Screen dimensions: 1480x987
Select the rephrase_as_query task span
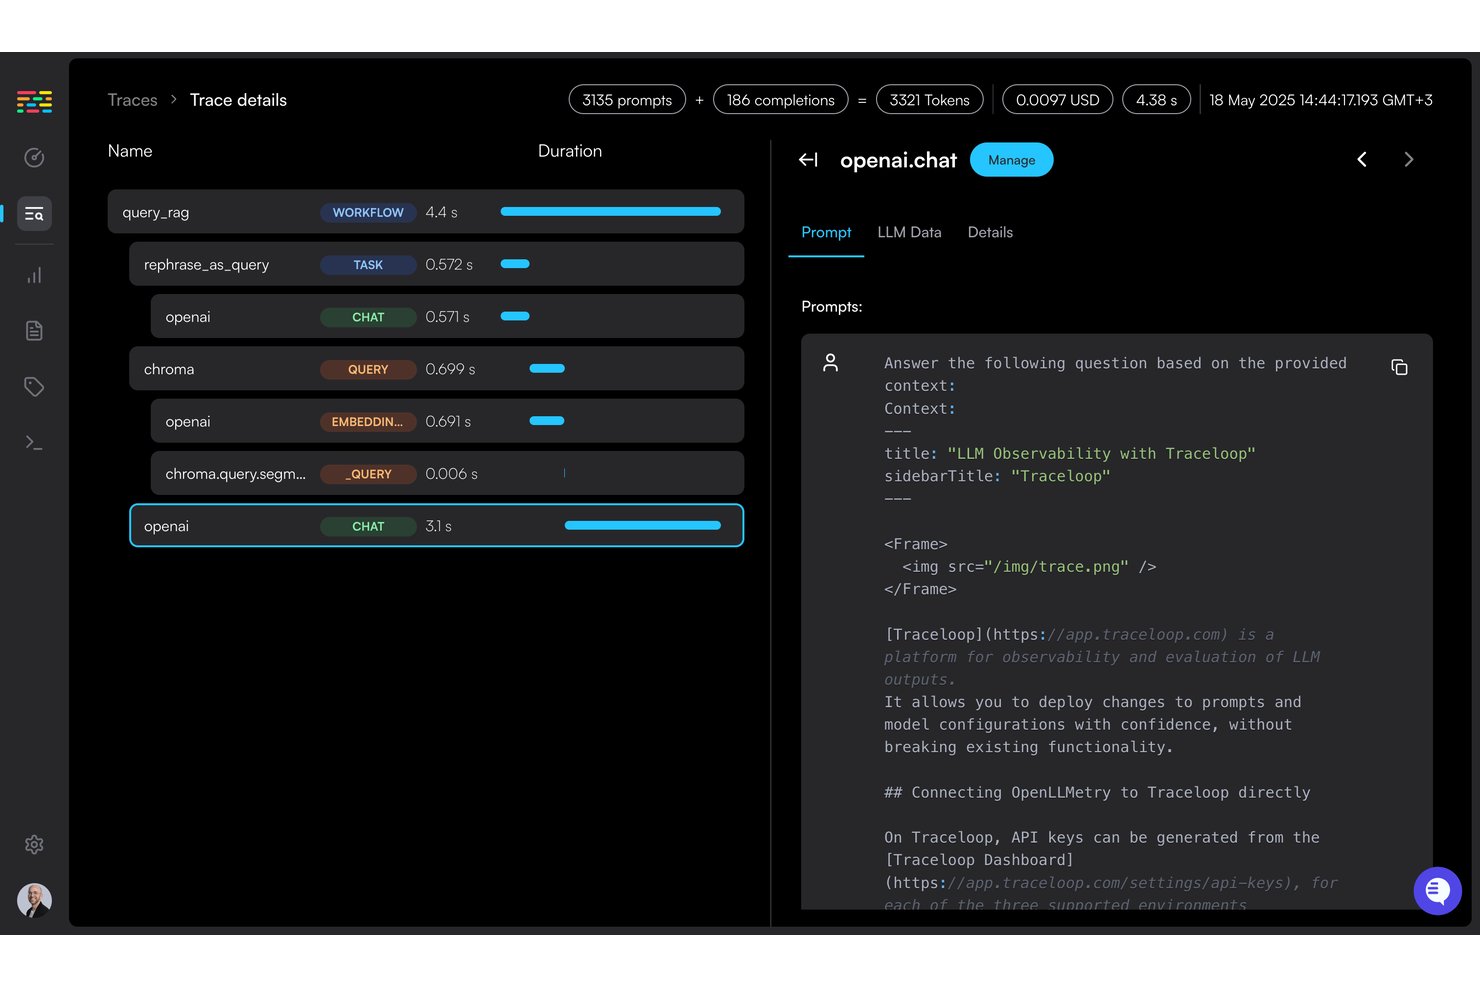click(436, 265)
